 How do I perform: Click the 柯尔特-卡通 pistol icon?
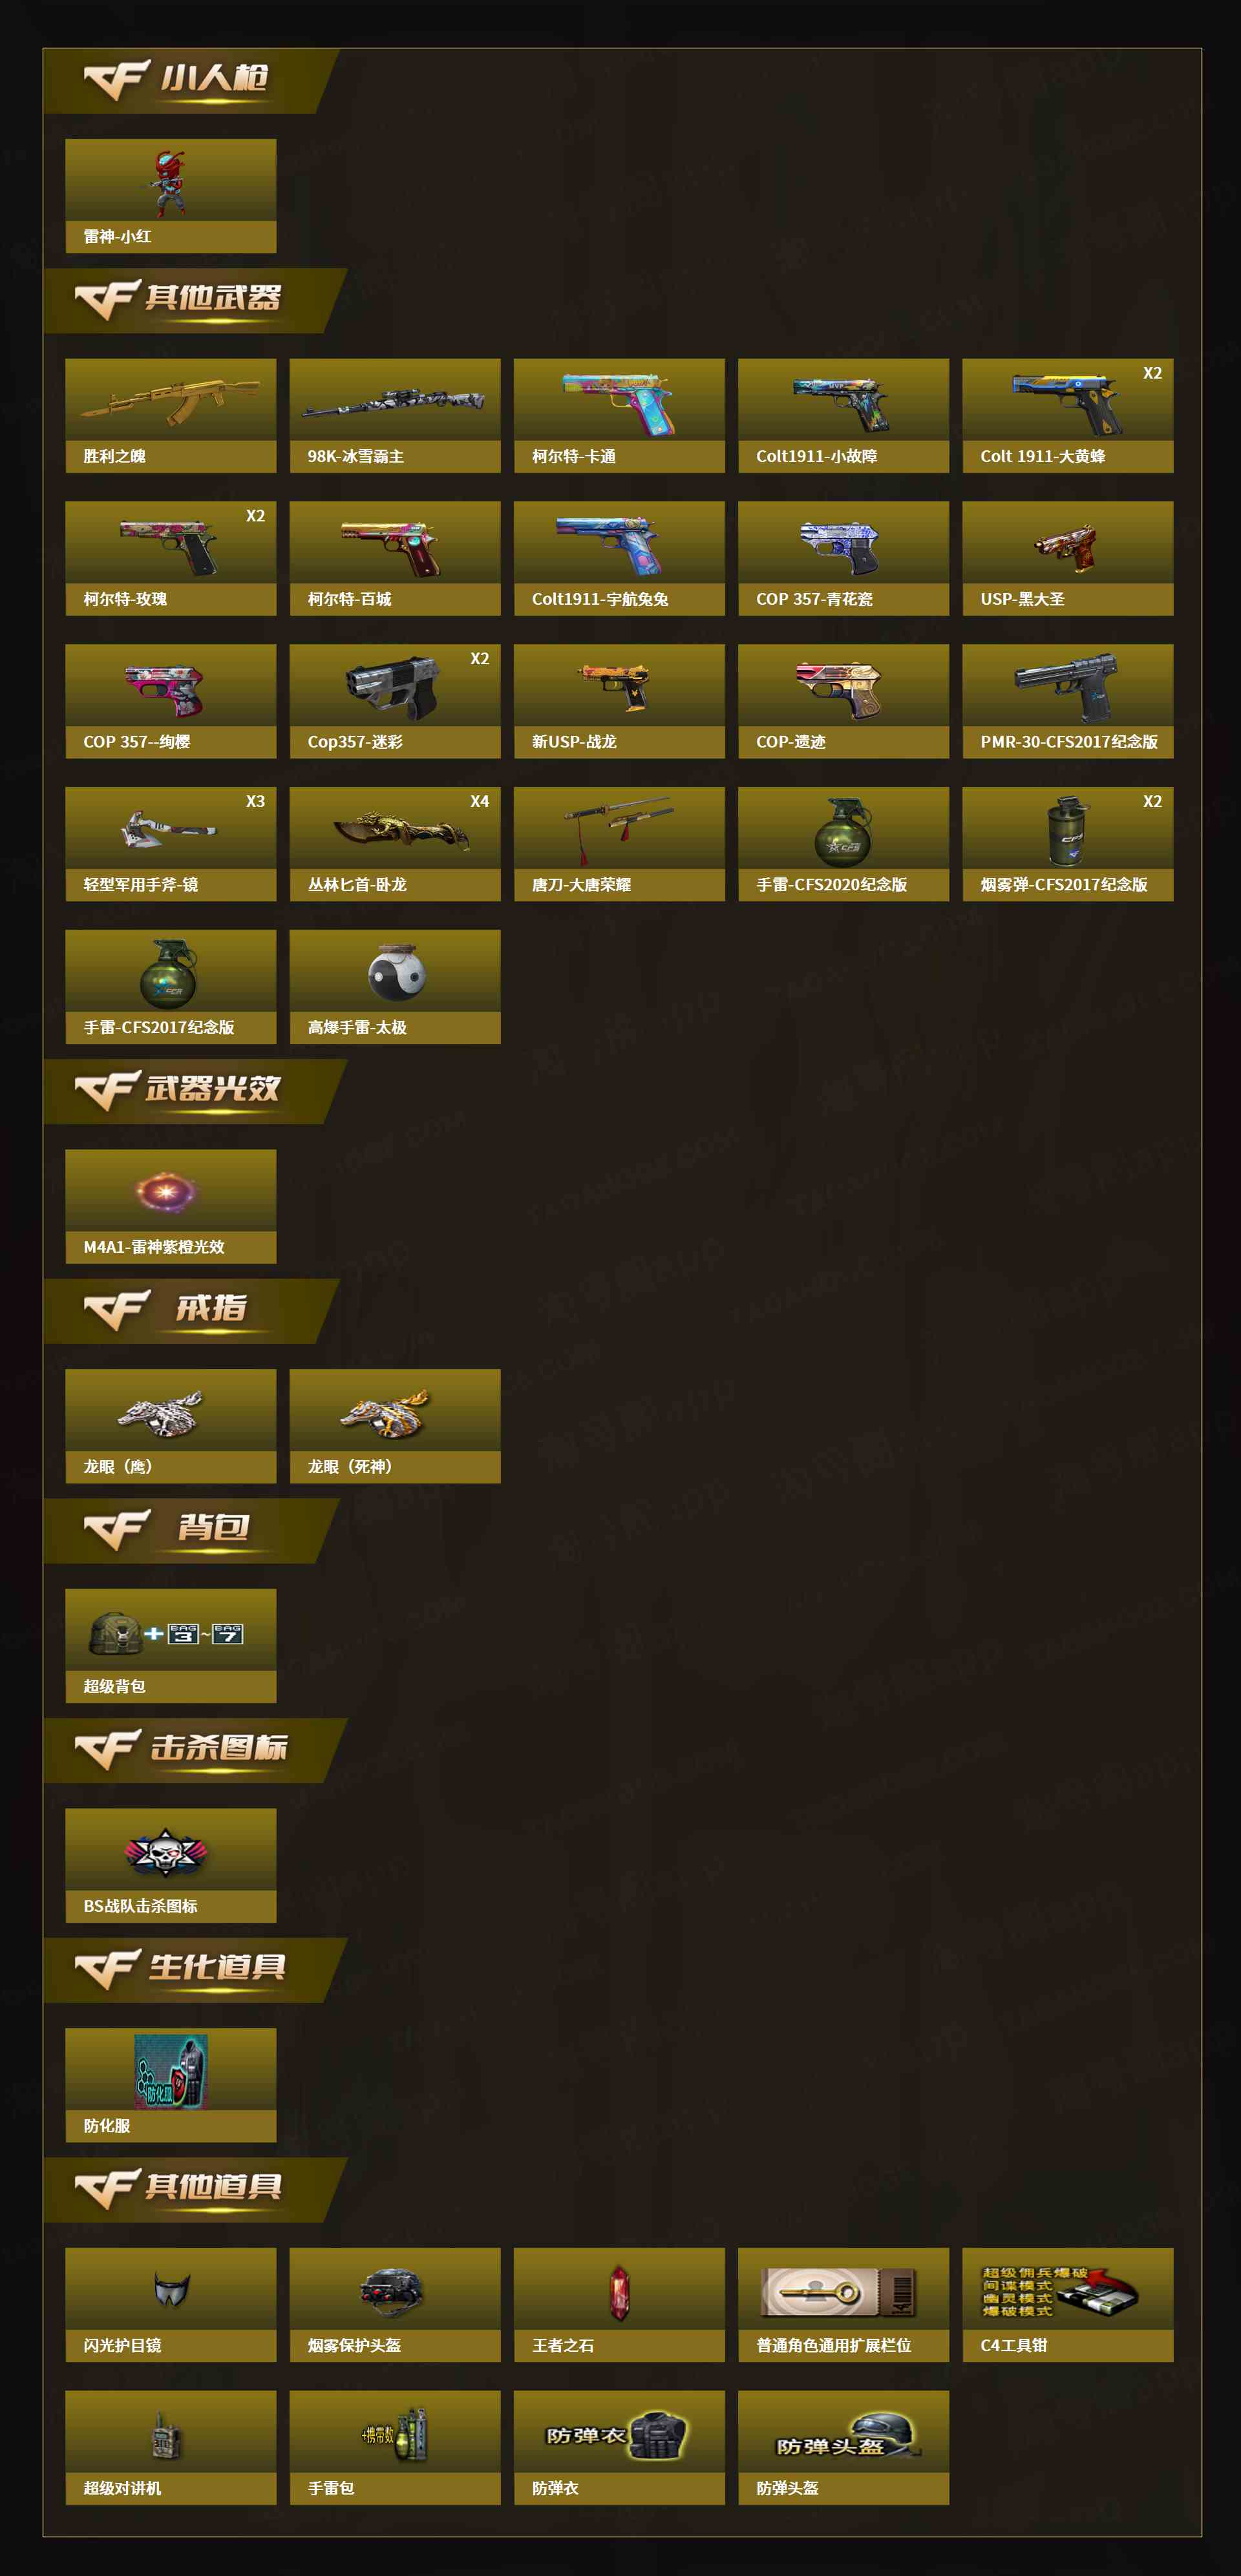click(619, 403)
